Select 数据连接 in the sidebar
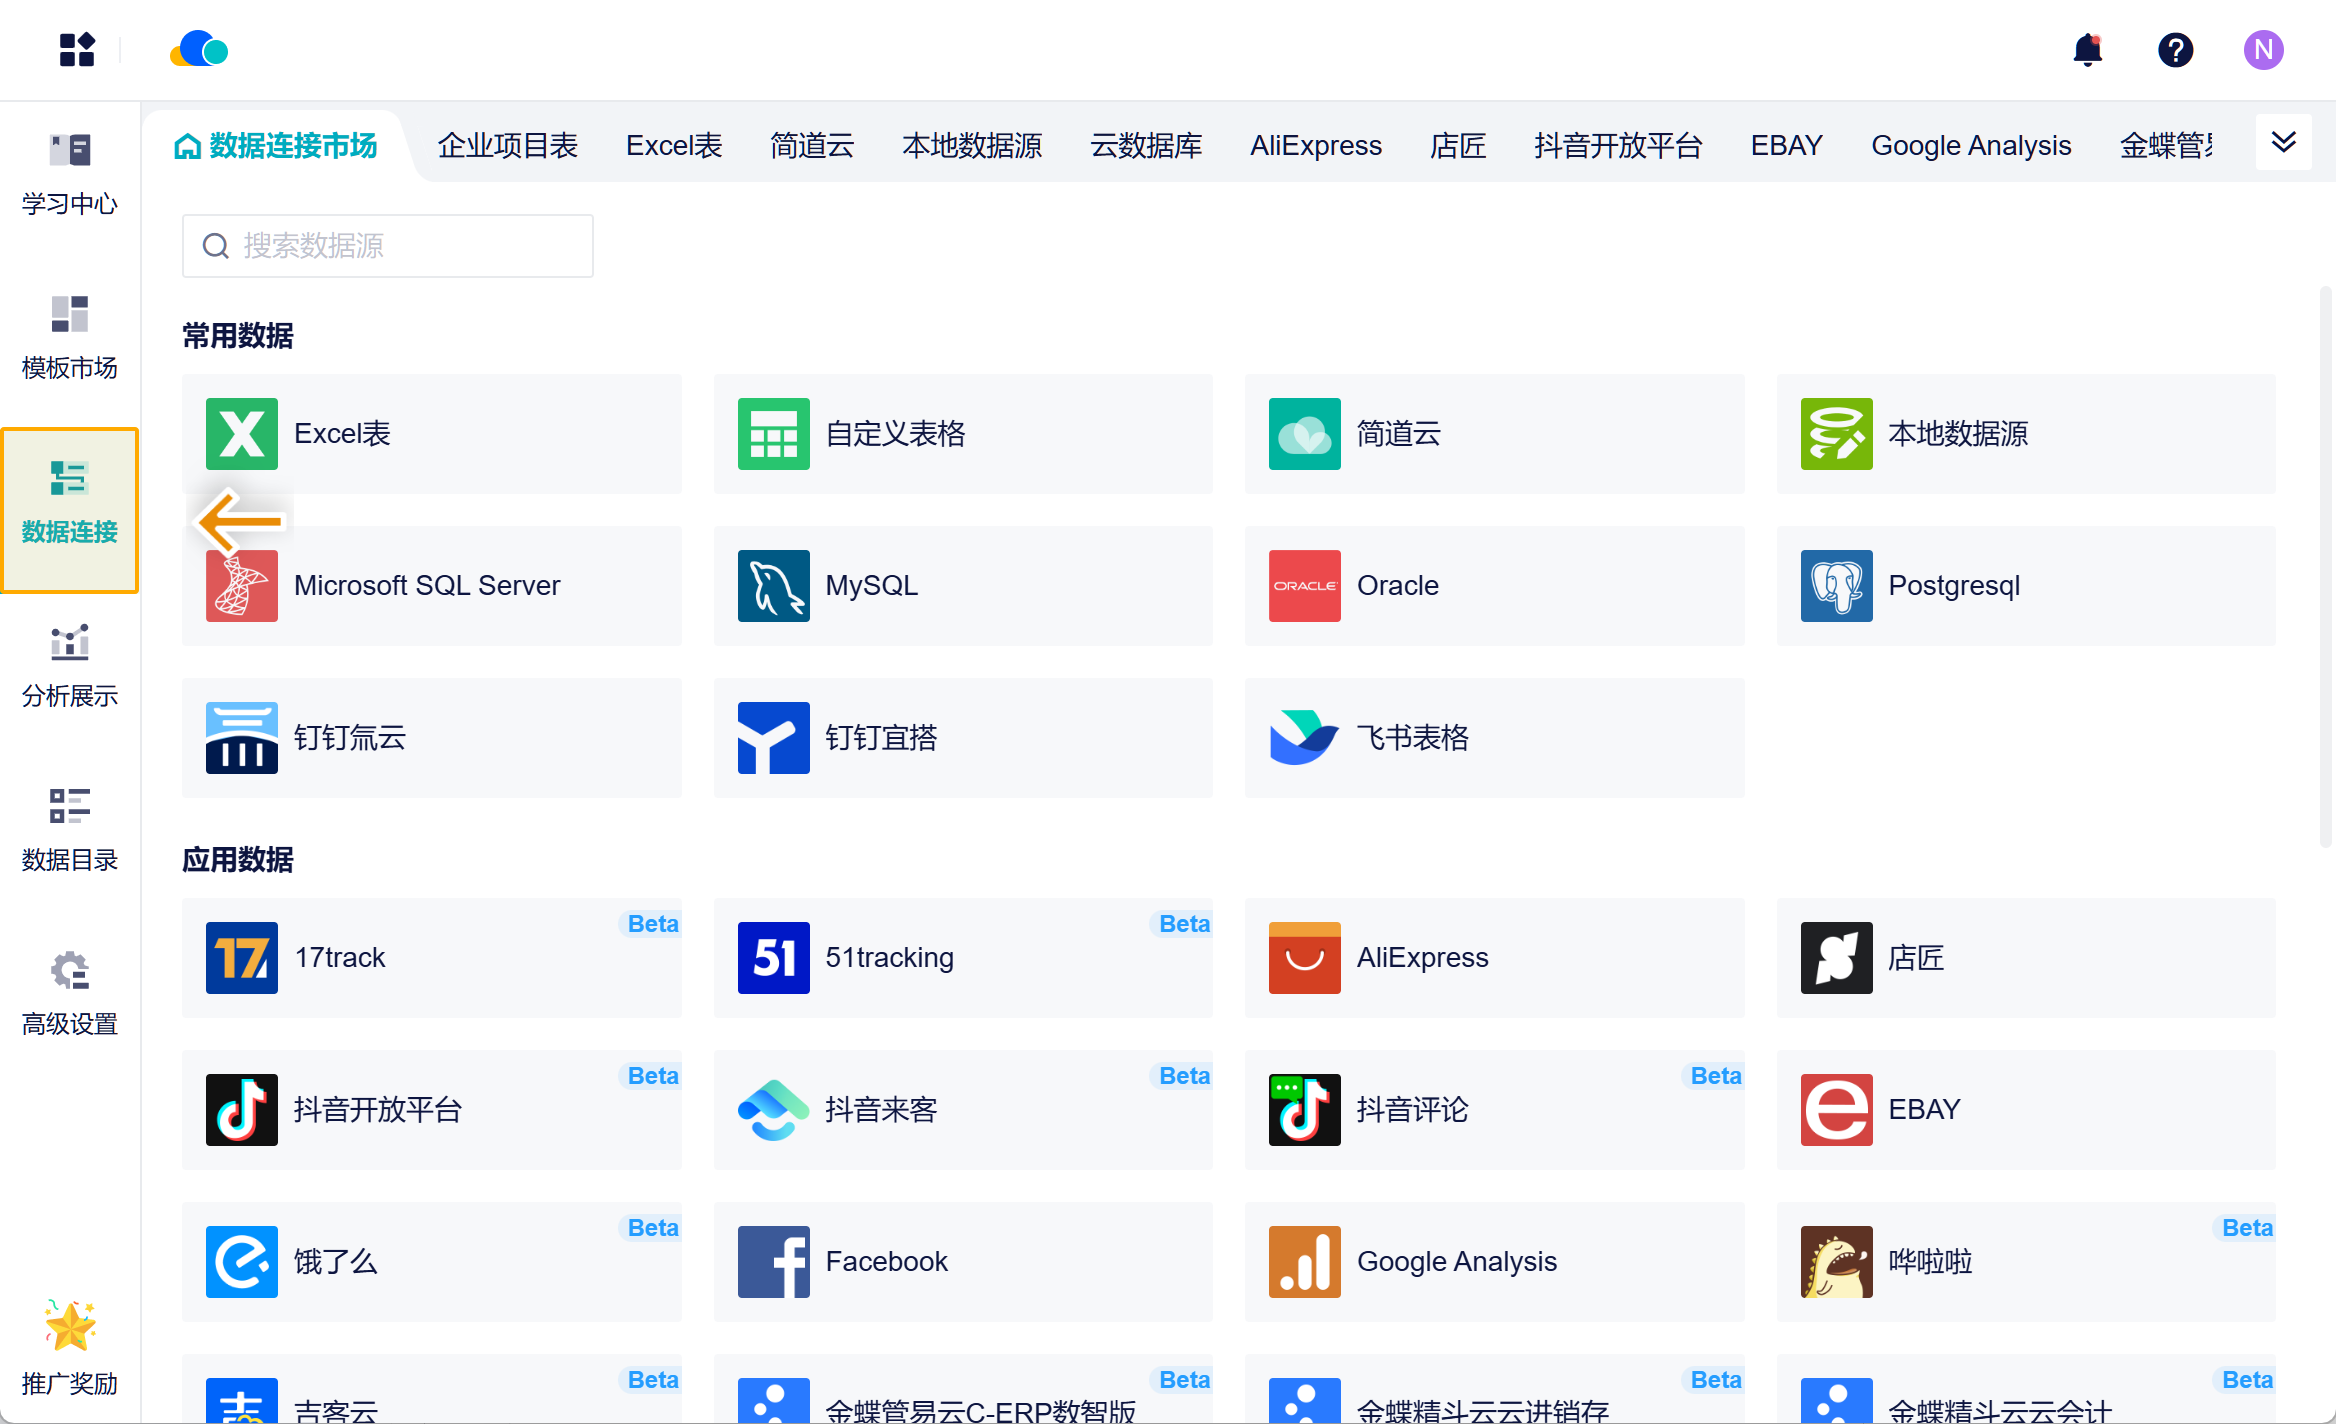Screen dimensions: 2336x1424 (x=70, y=510)
